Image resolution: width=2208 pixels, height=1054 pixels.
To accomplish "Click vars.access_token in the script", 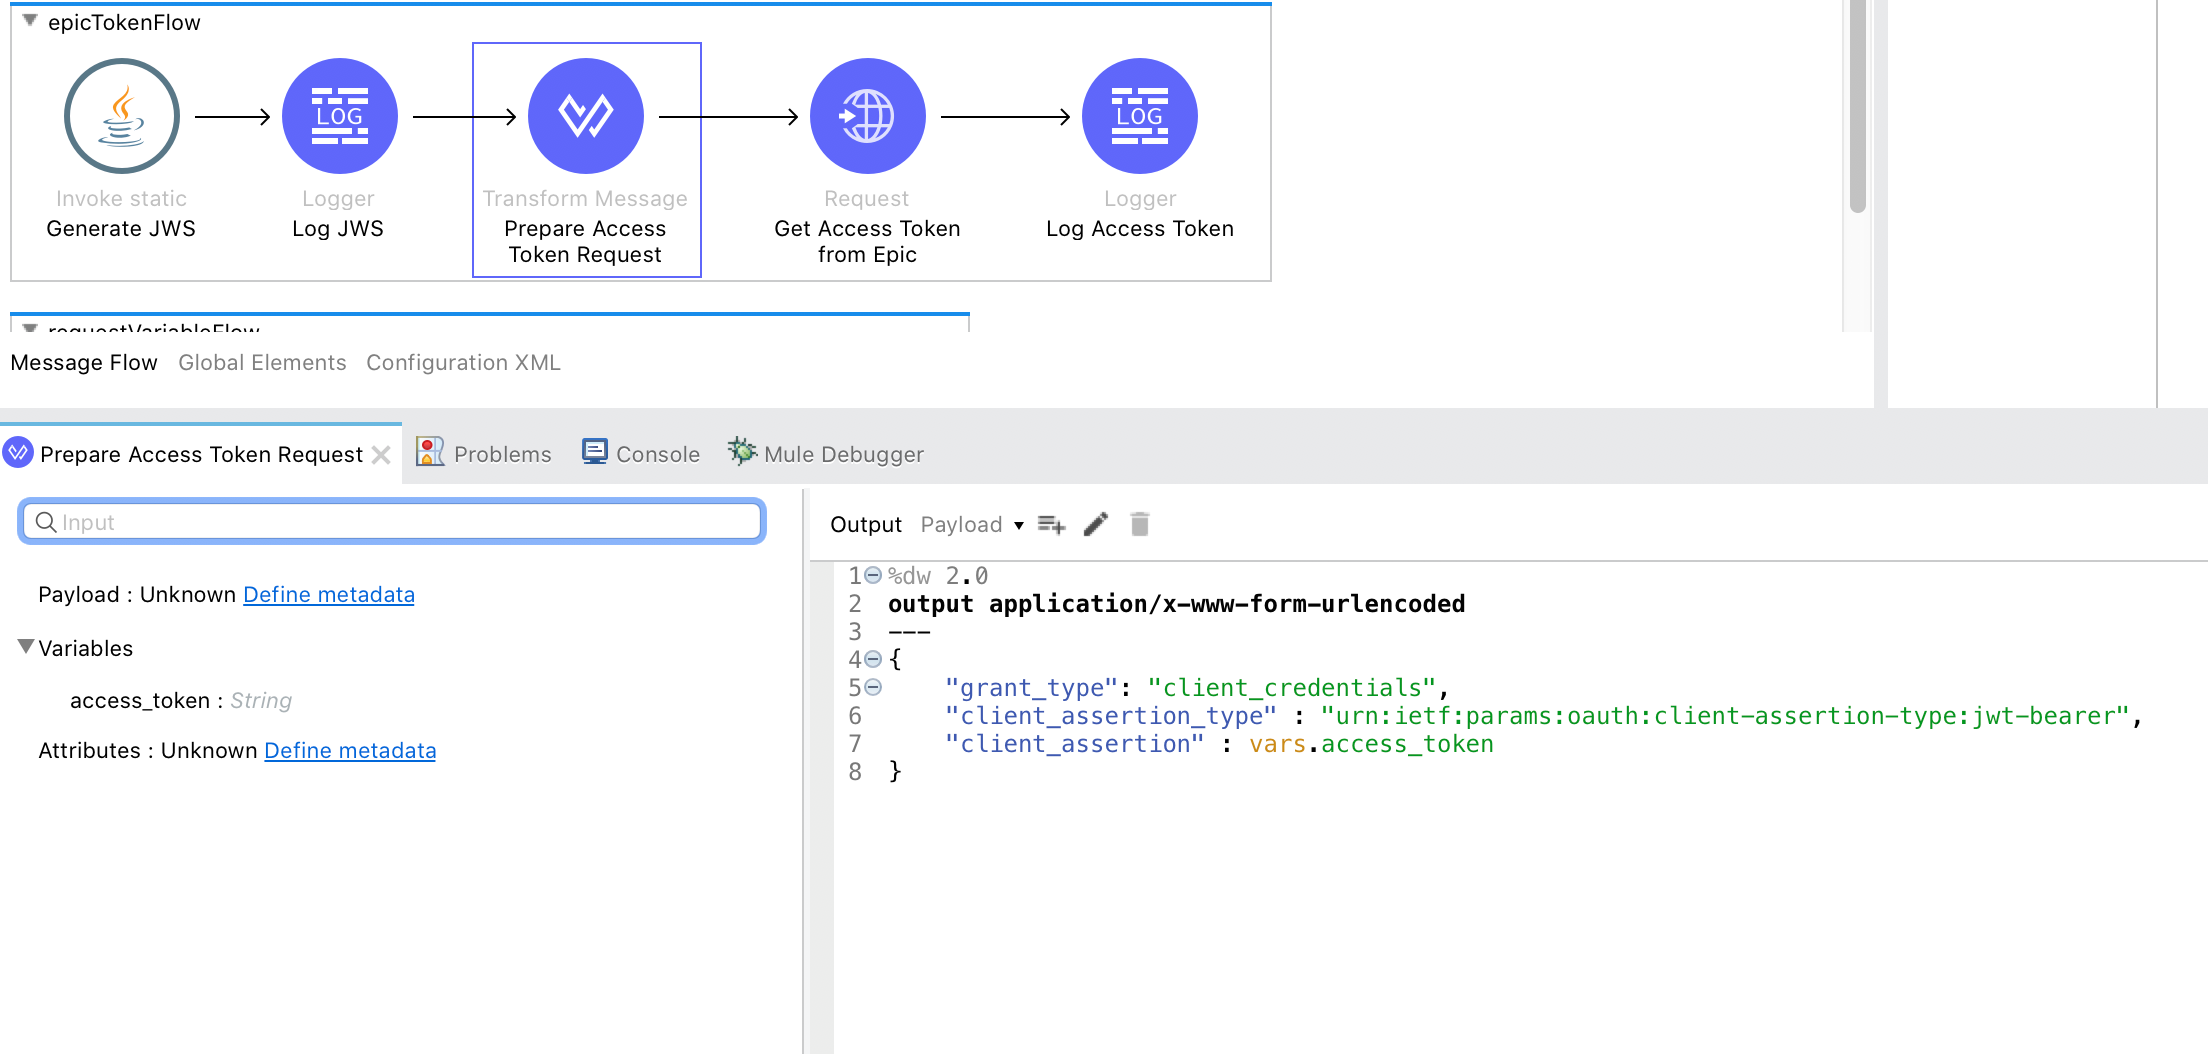I will (1371, 744).
